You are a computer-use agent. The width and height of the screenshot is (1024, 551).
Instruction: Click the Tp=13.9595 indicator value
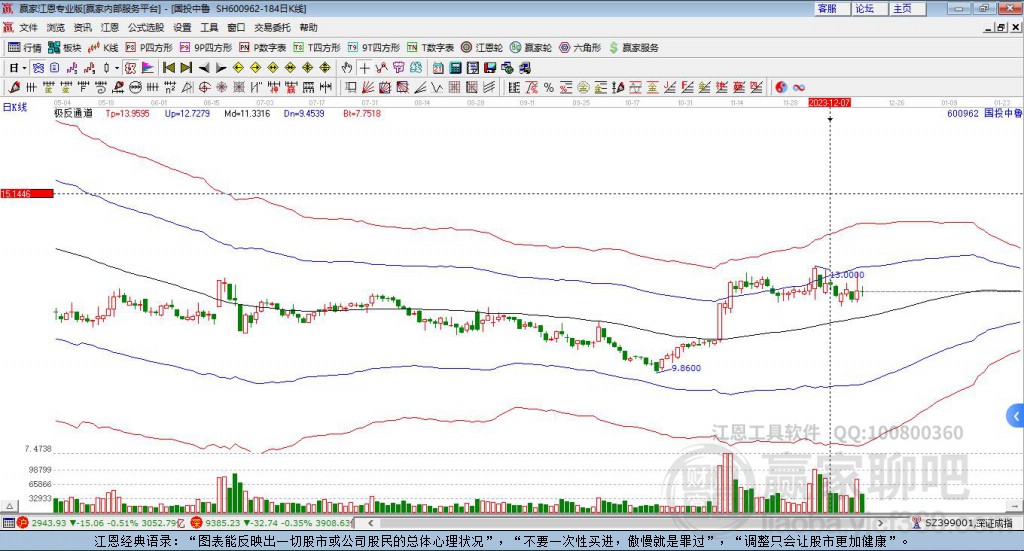point(127,113)
